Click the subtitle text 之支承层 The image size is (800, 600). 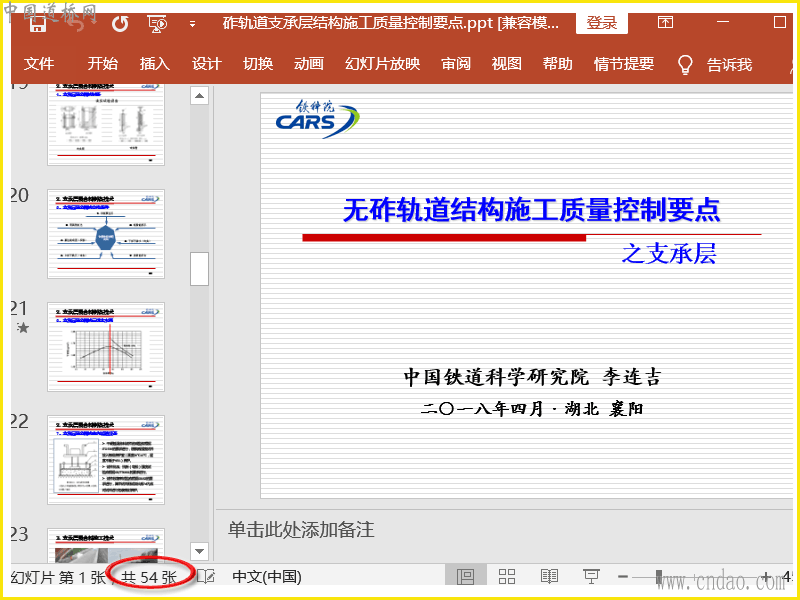click(669, 254)
